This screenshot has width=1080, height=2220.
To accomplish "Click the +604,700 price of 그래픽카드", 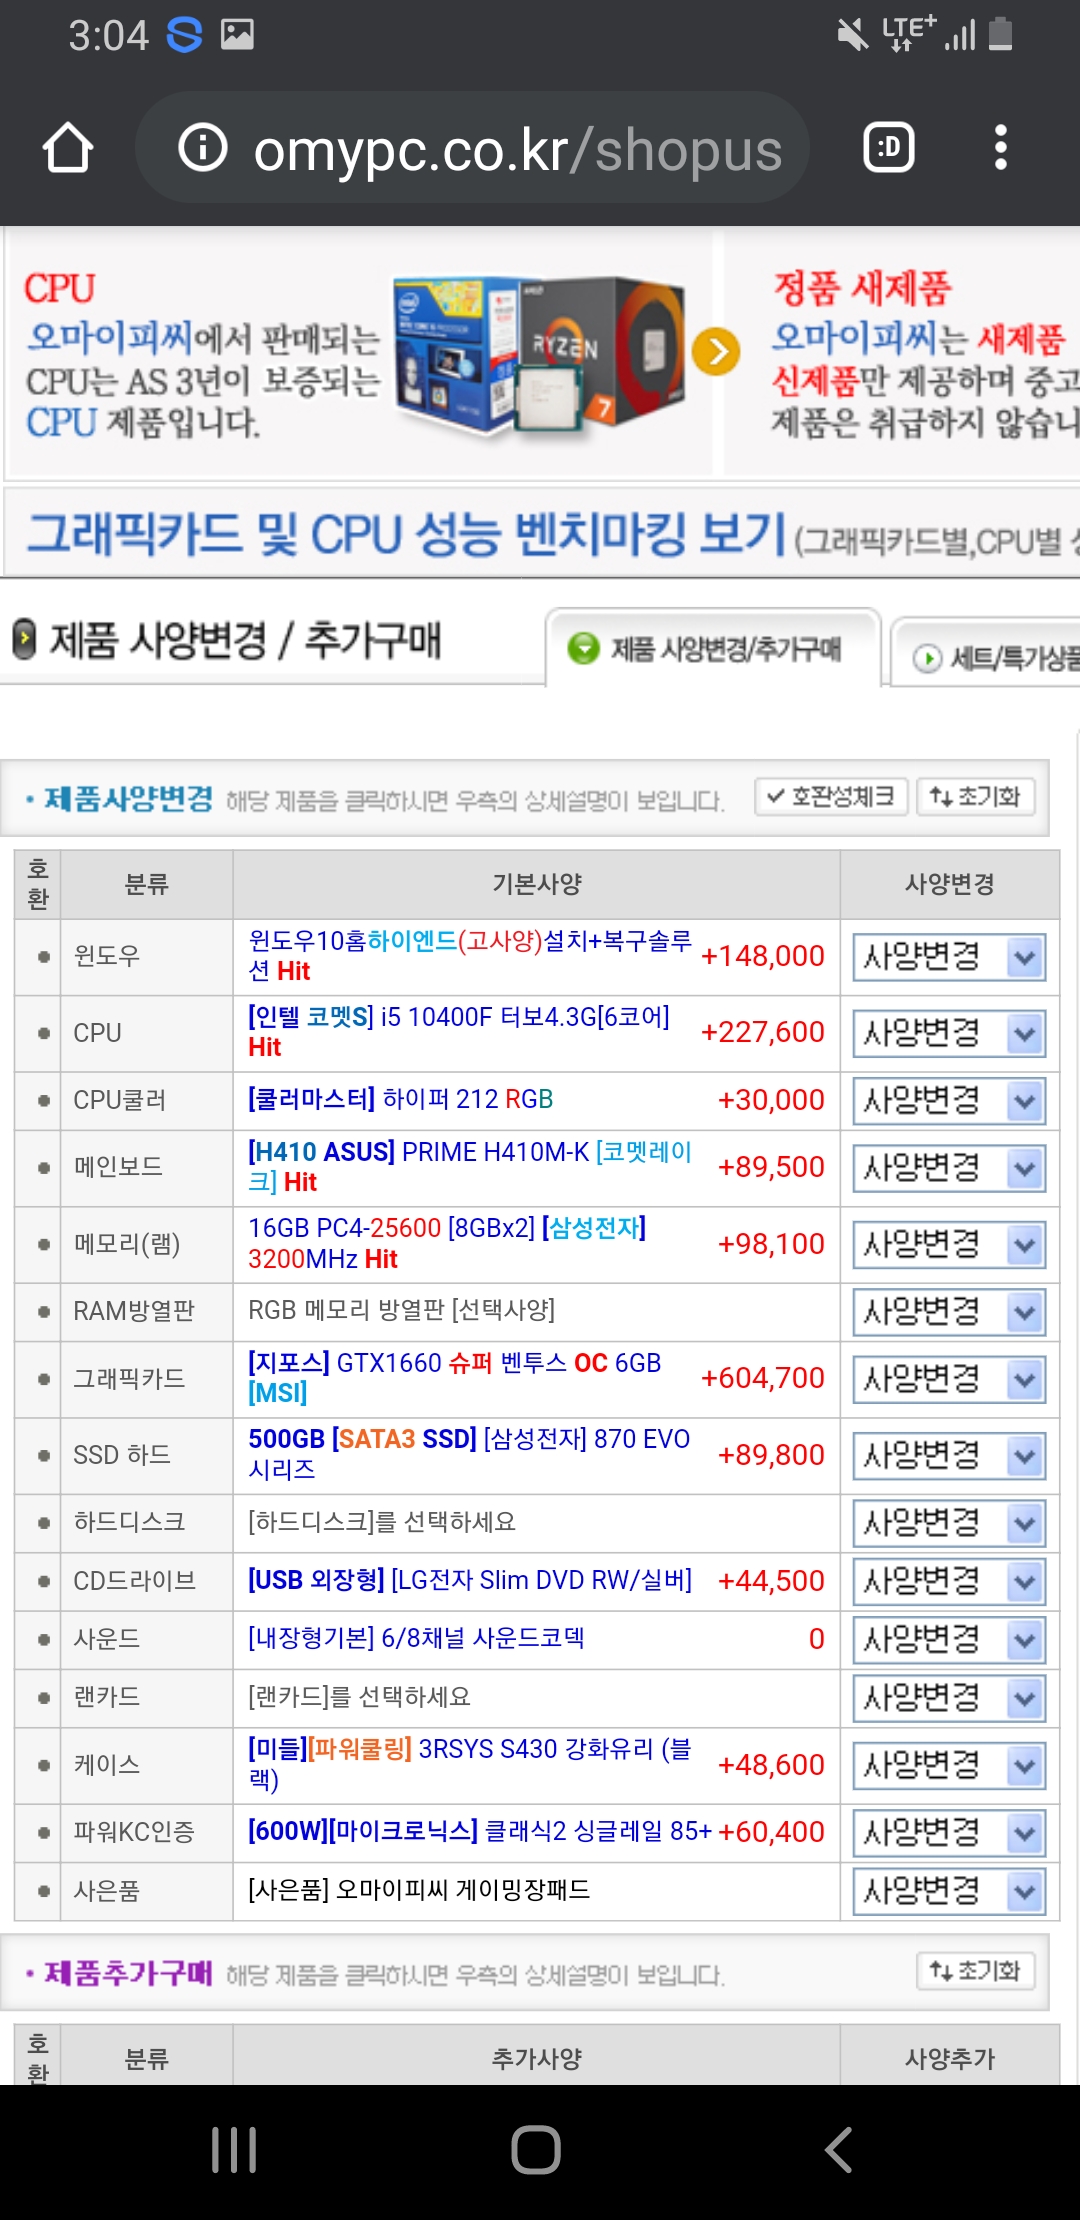I will click(763, 1378).
